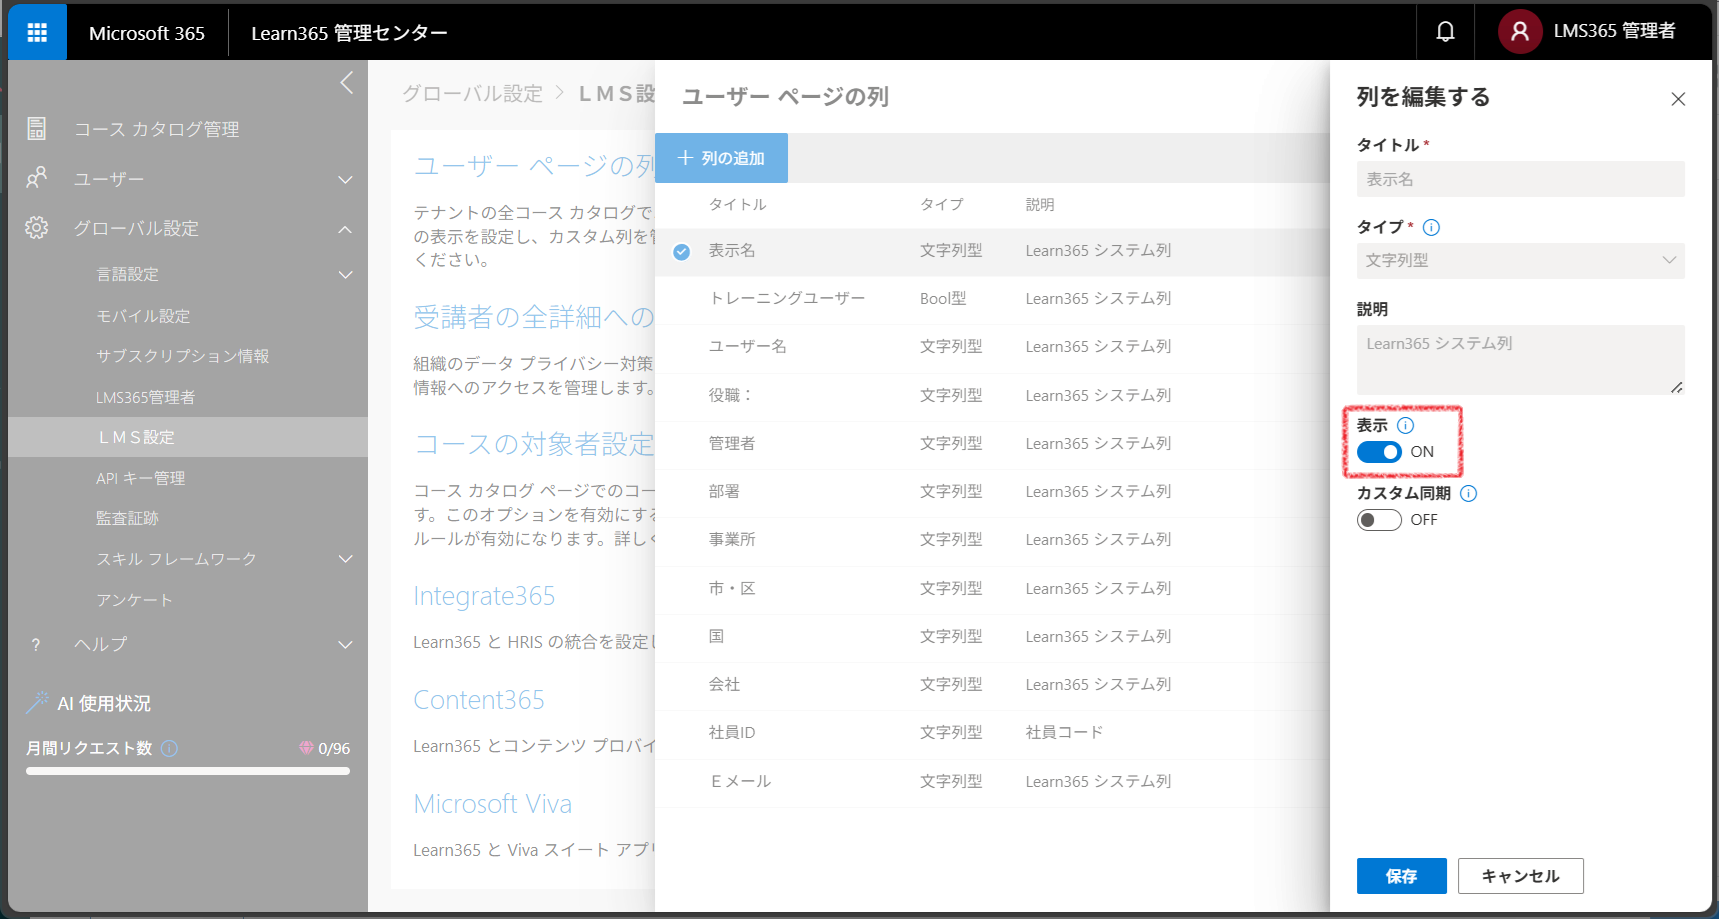The width and height of the screenshot is (1719, 919).
Task: Collapse the left navigation sidebar
Action: [x=346, y=83]
